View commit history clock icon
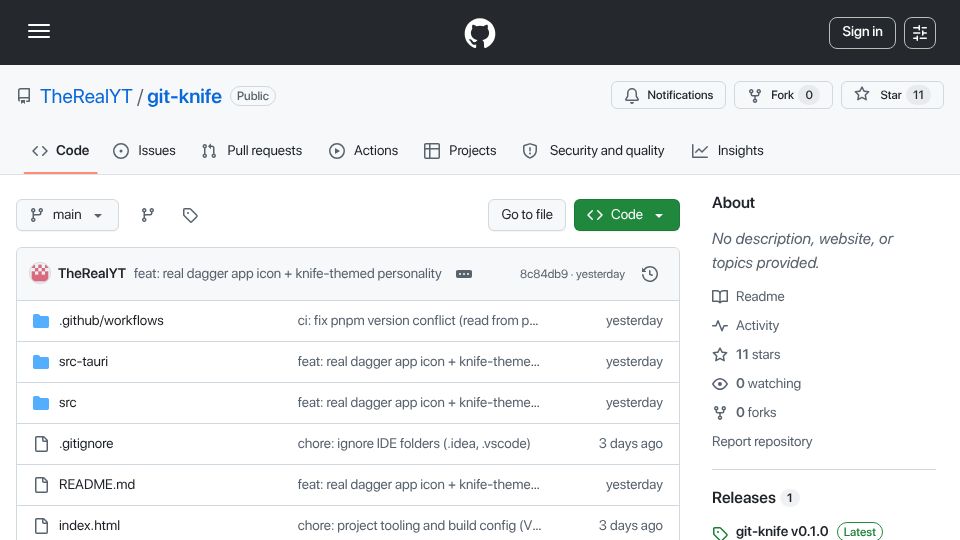Screen dimensions: 960x540 pos(650,274)
